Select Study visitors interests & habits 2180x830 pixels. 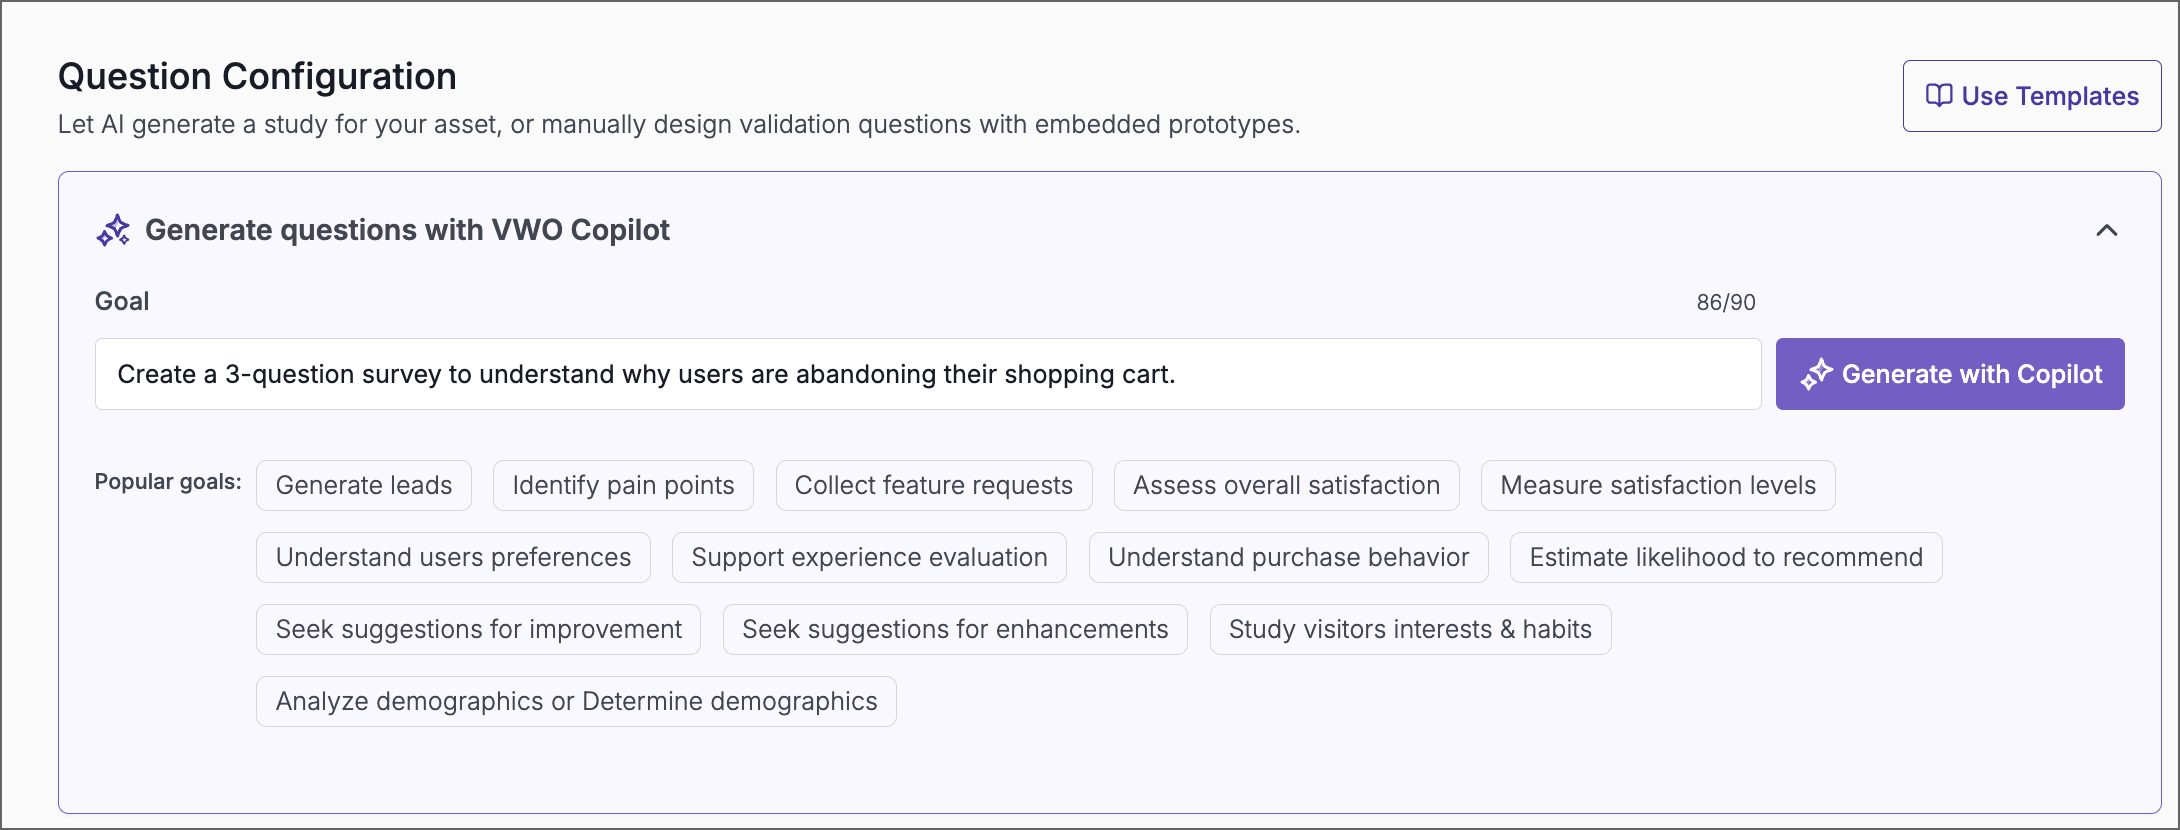1410,629
